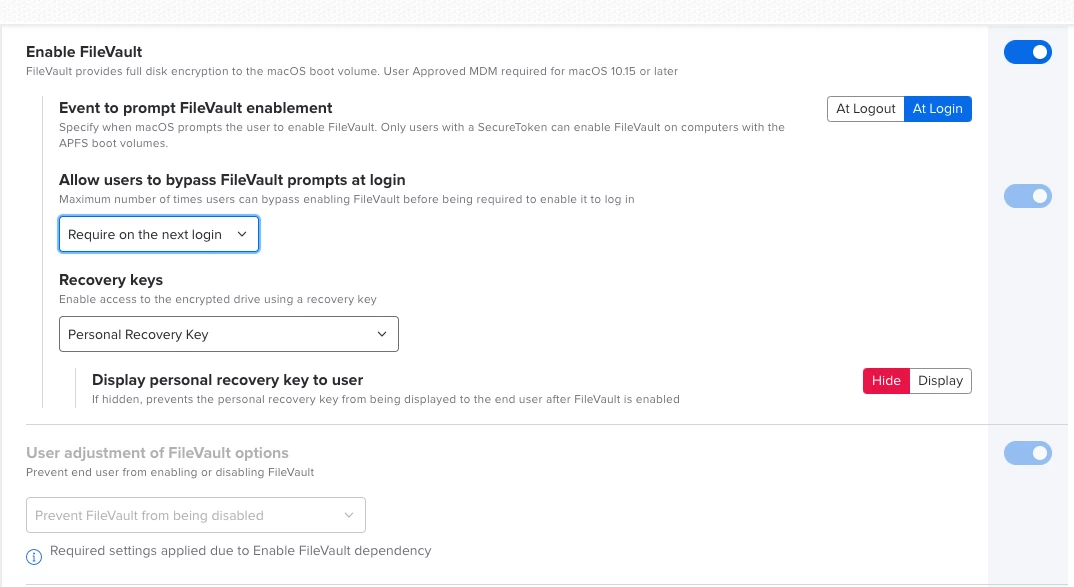Screen dimensions: 1074x587
Task: Click the info icon beside Required settings note
Action: (34, 556)
